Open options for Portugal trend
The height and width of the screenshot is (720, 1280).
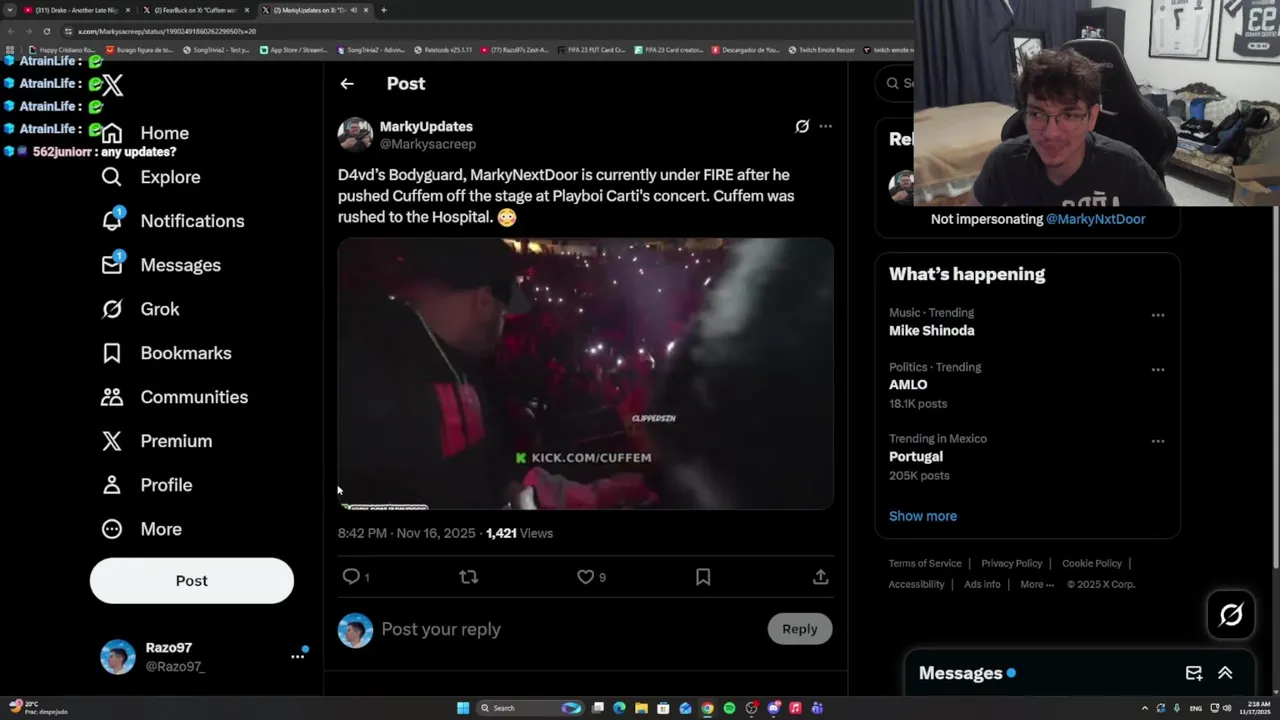(x=1157, y=441)
